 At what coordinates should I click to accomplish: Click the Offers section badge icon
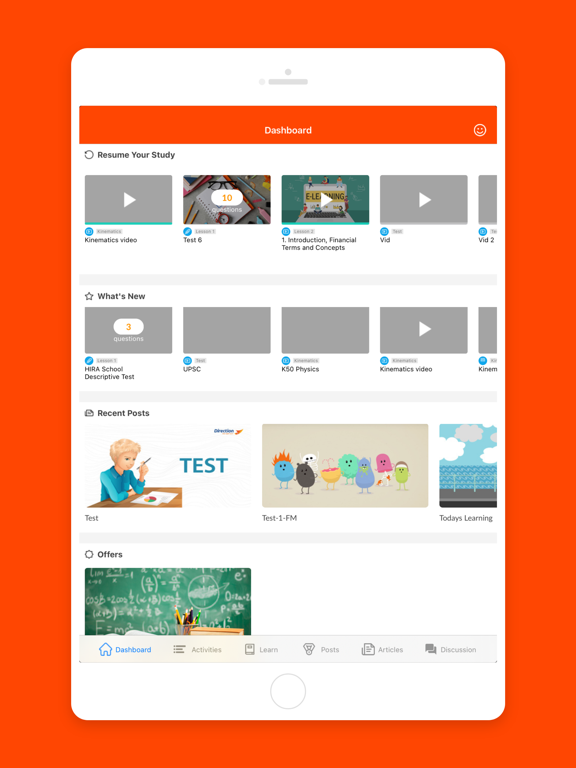click(89, 554)
